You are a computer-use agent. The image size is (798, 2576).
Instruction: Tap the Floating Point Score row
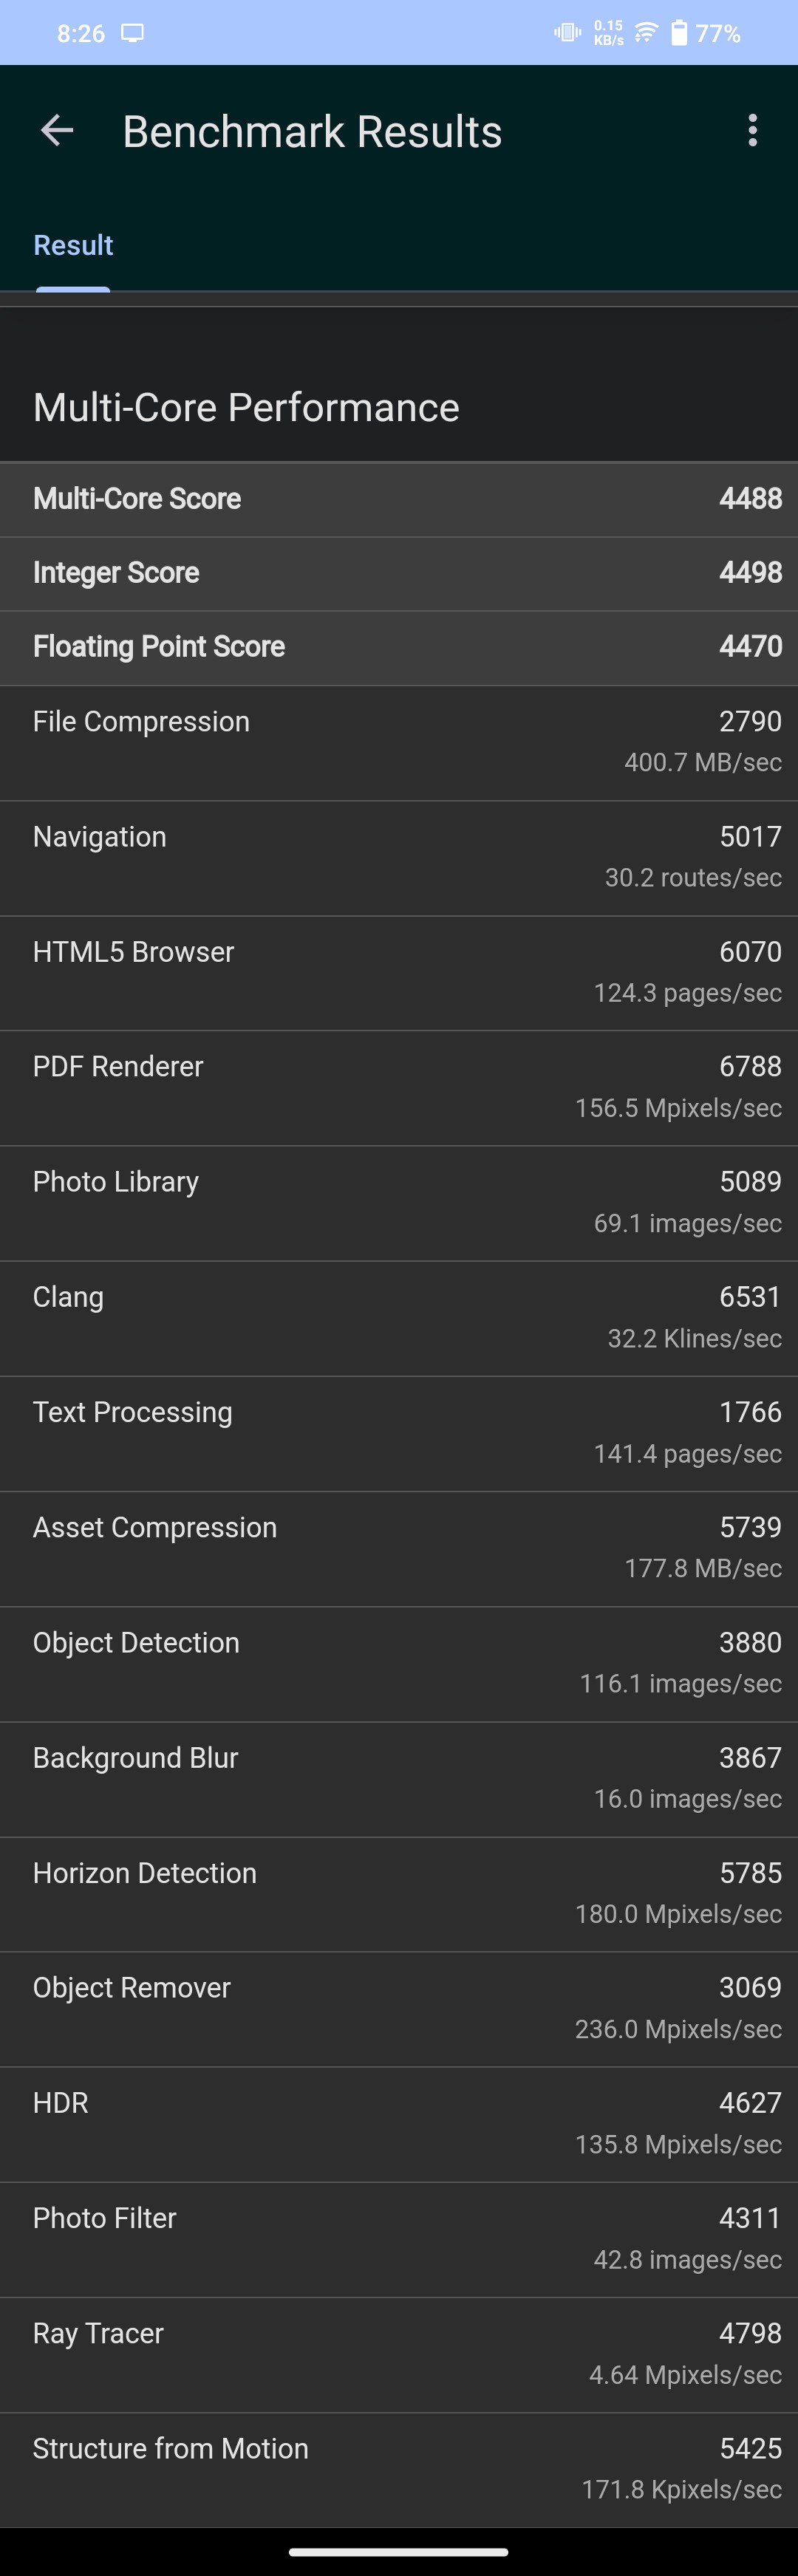(x=399, y=647)
